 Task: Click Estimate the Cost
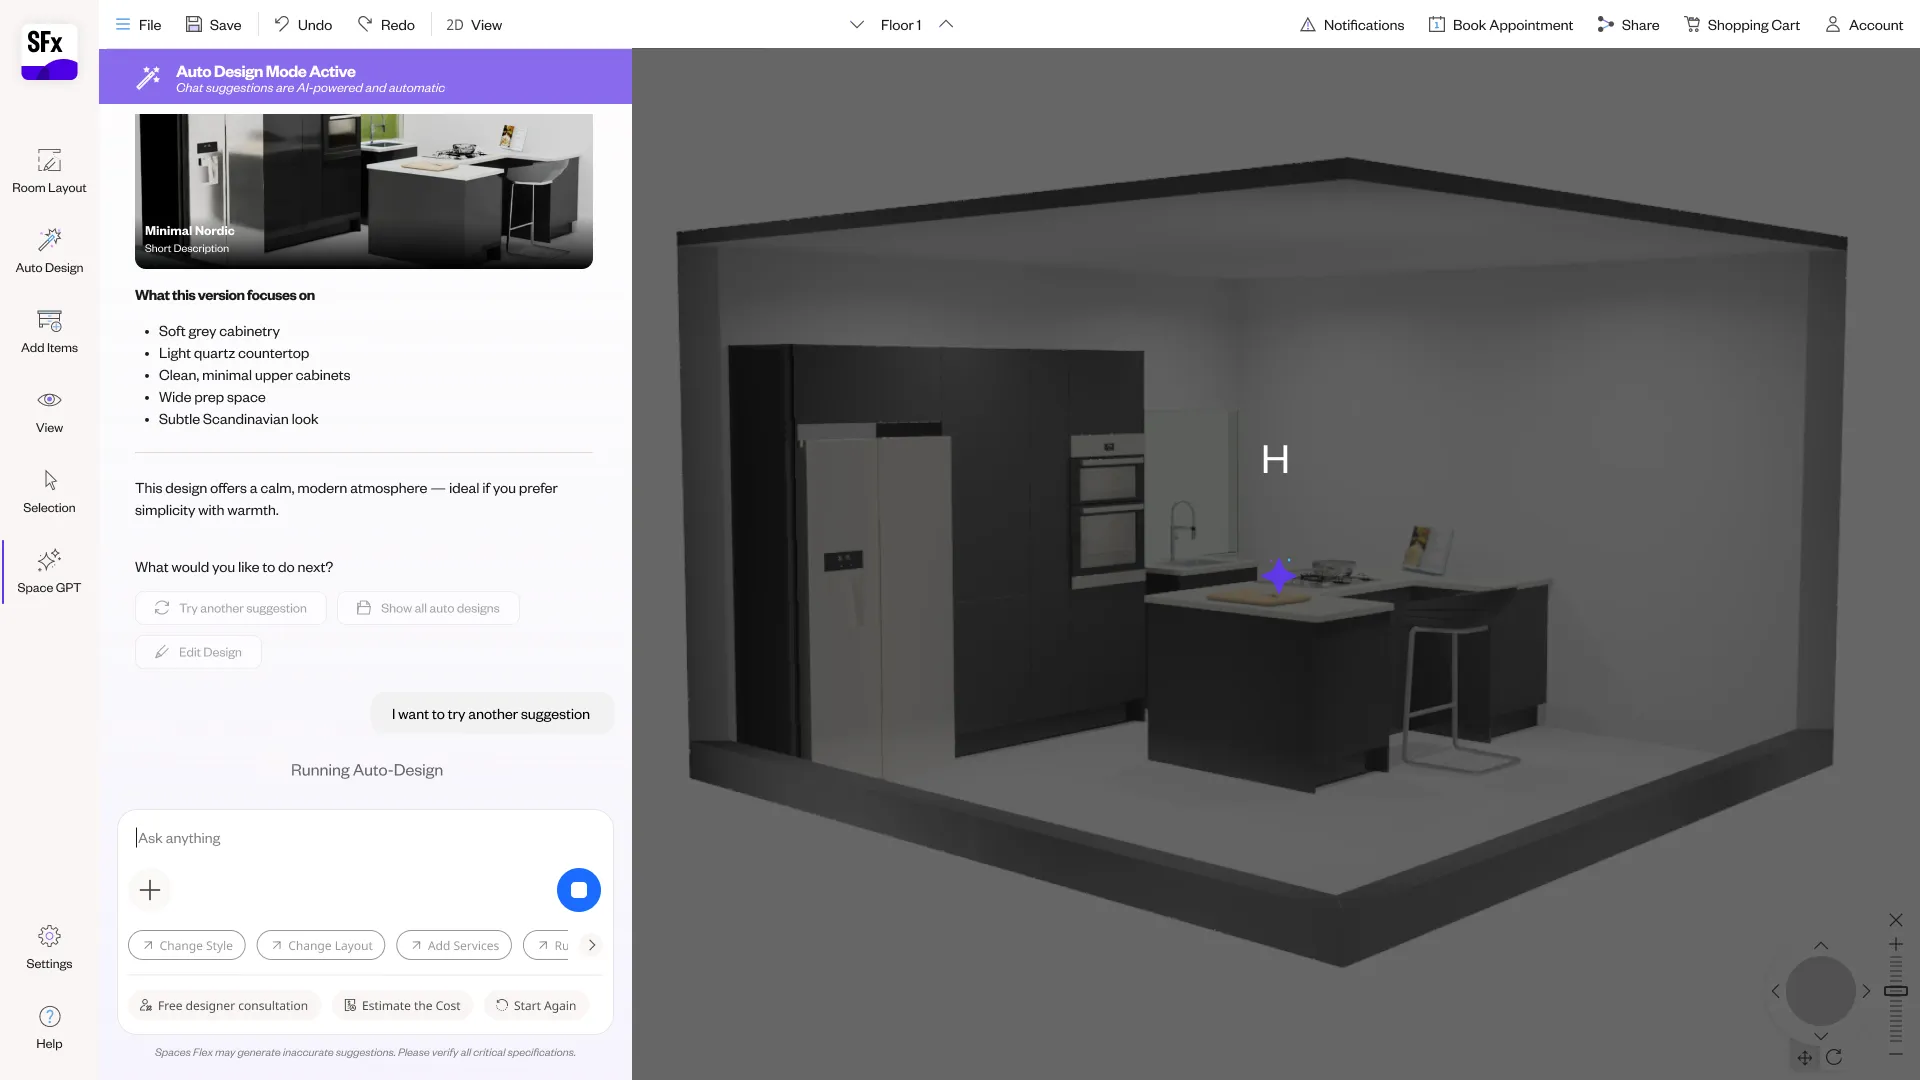[402, 1005]
